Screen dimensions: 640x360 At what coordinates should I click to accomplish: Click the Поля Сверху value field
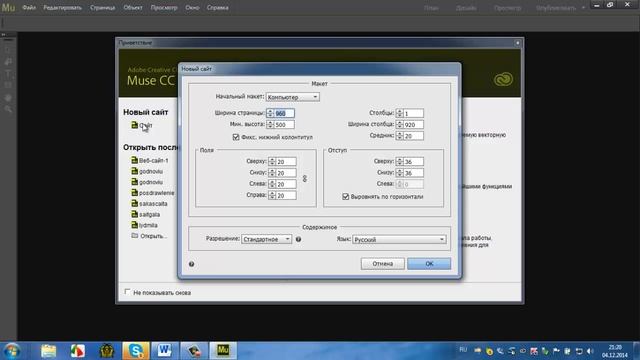coord(286,162)
